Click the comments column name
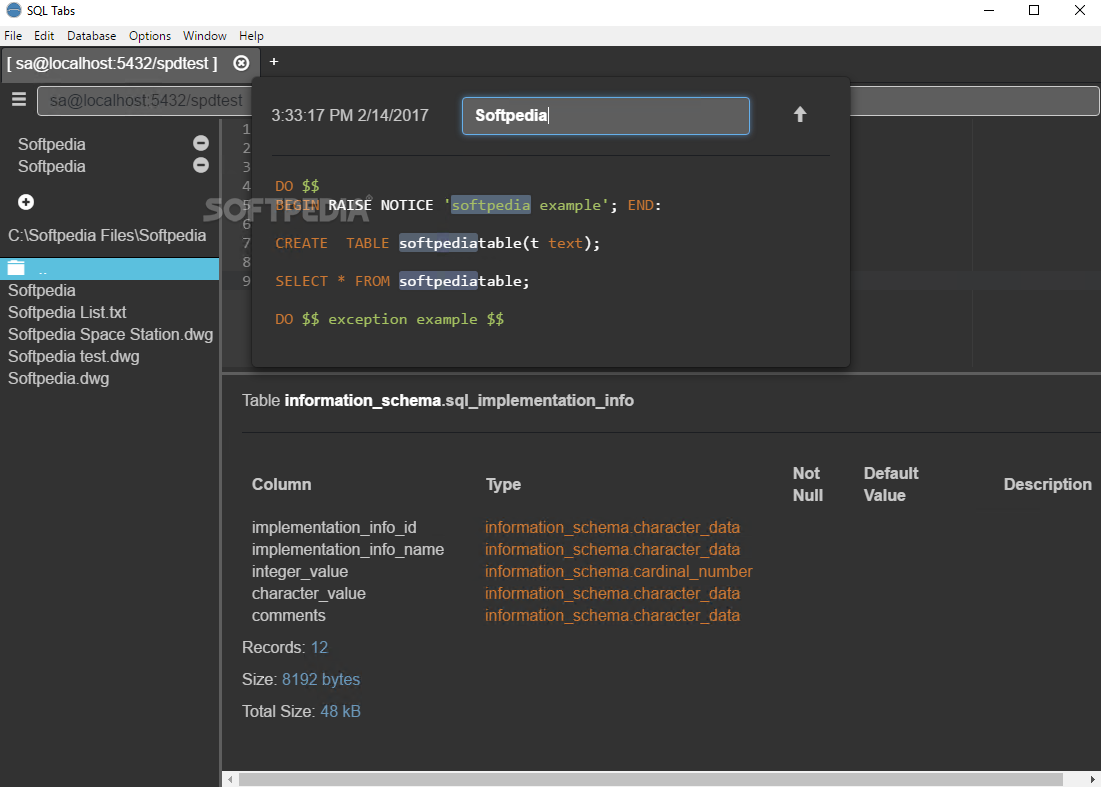The height and width of the screenshot is (787, 1101). [x=289, y=615]
